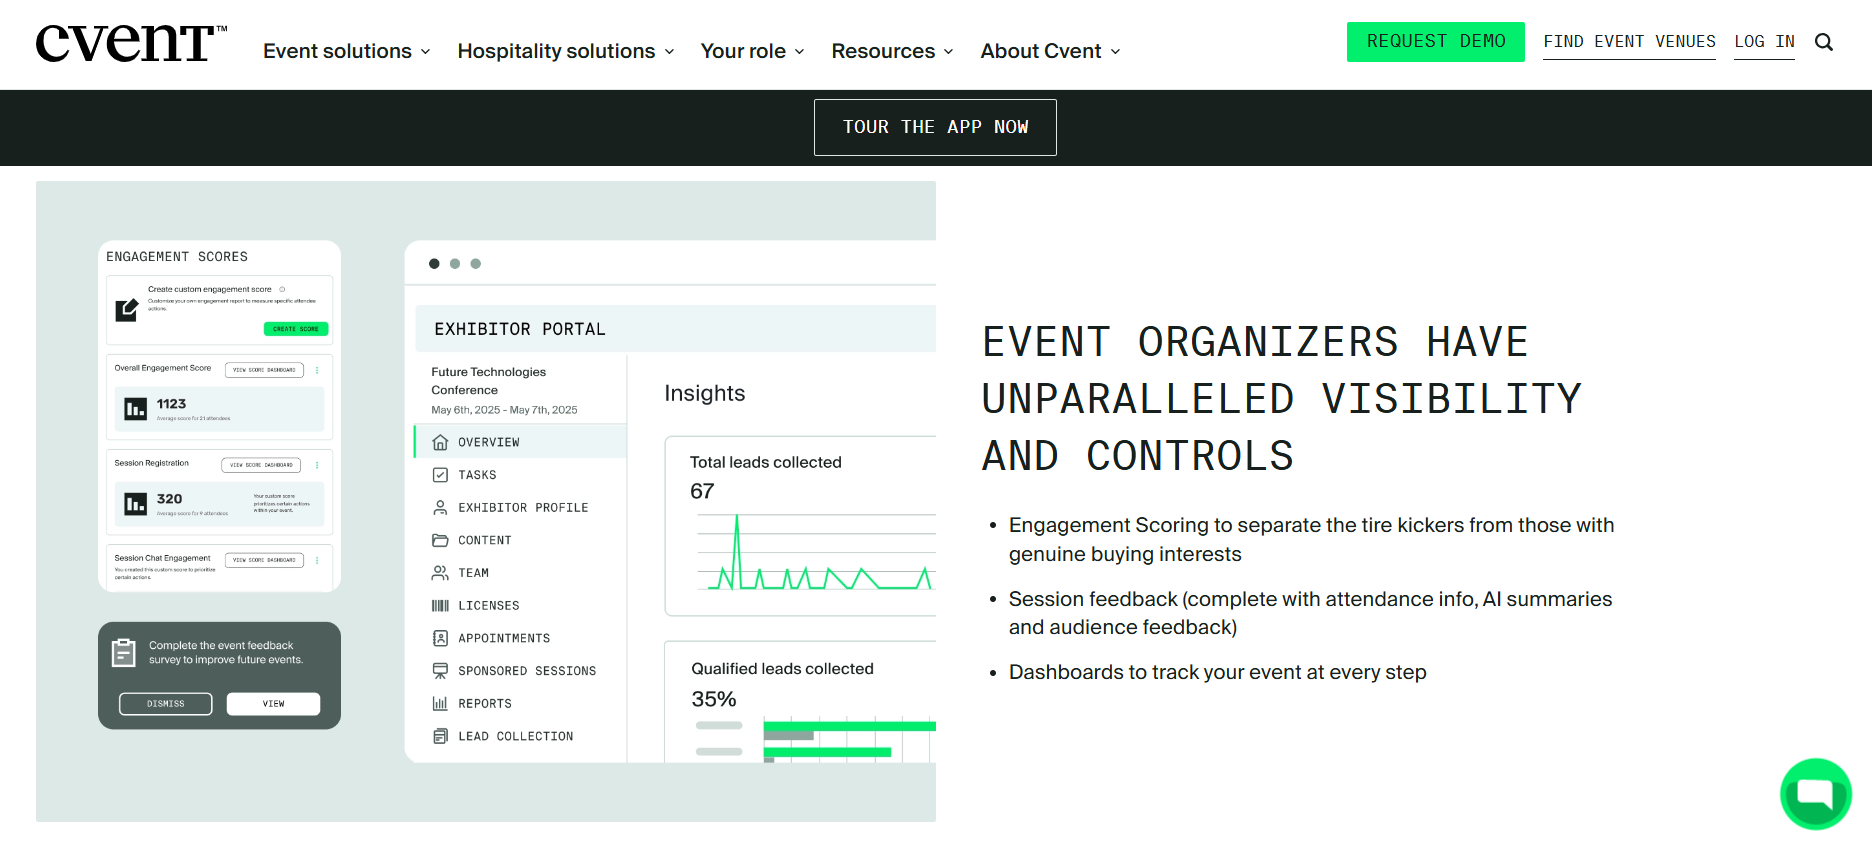Click the Engagement Scores panel title
1872x846 pixels.
click(177, 257)
